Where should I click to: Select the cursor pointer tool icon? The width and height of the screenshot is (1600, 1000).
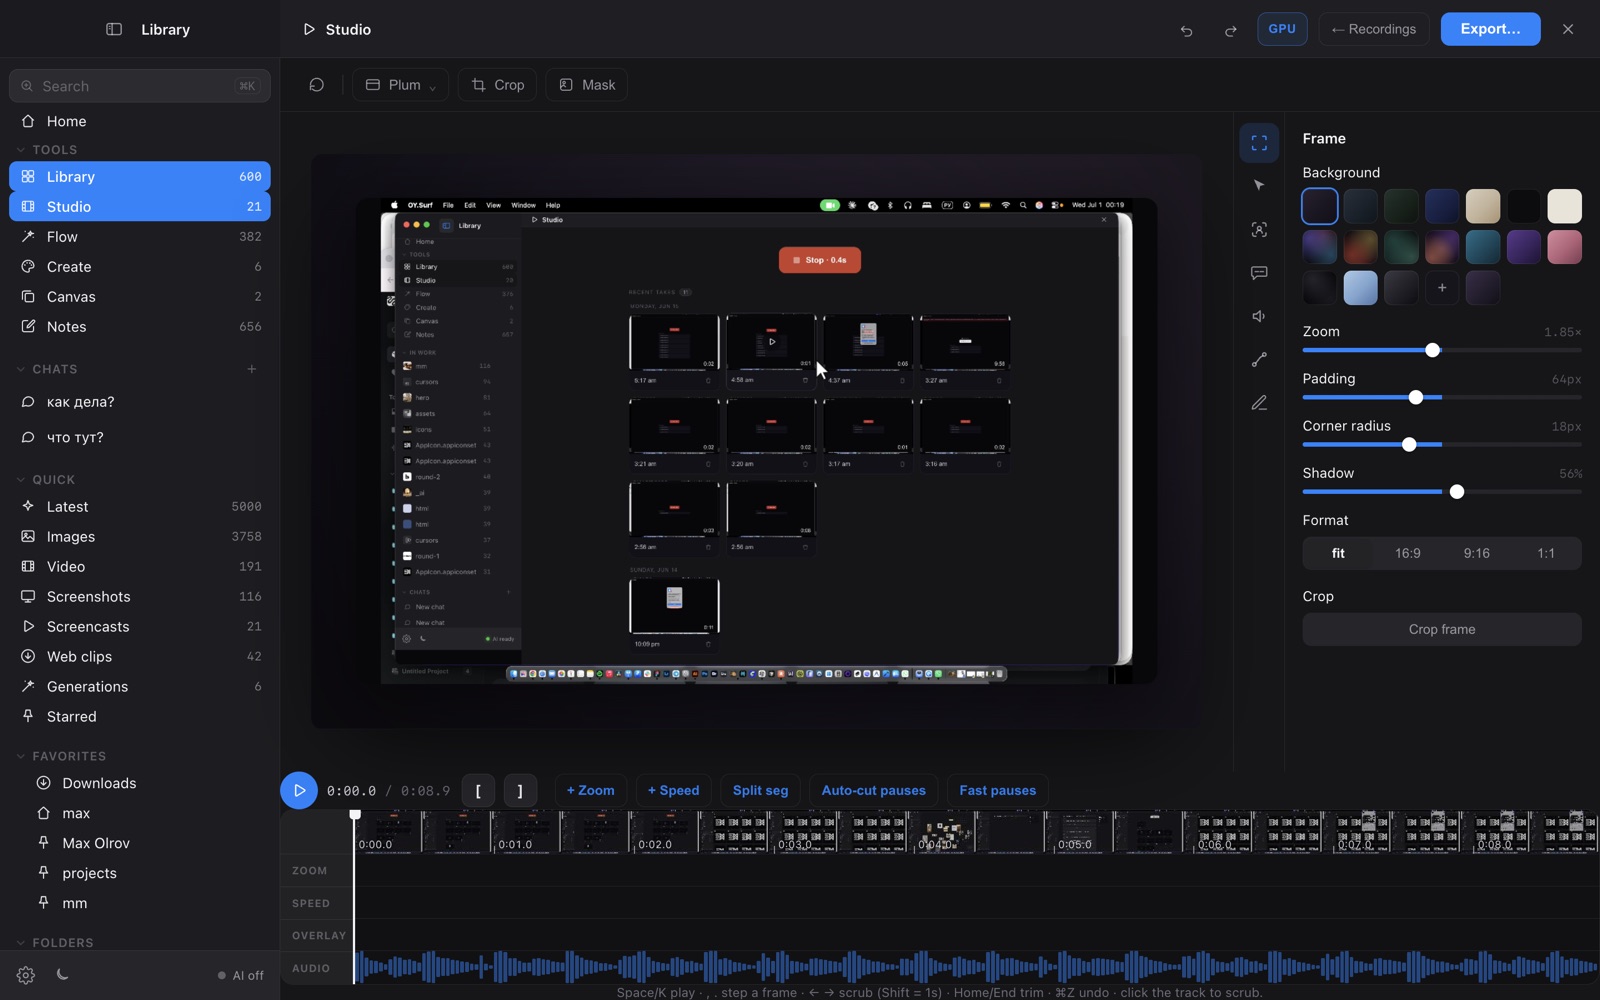1259,185
